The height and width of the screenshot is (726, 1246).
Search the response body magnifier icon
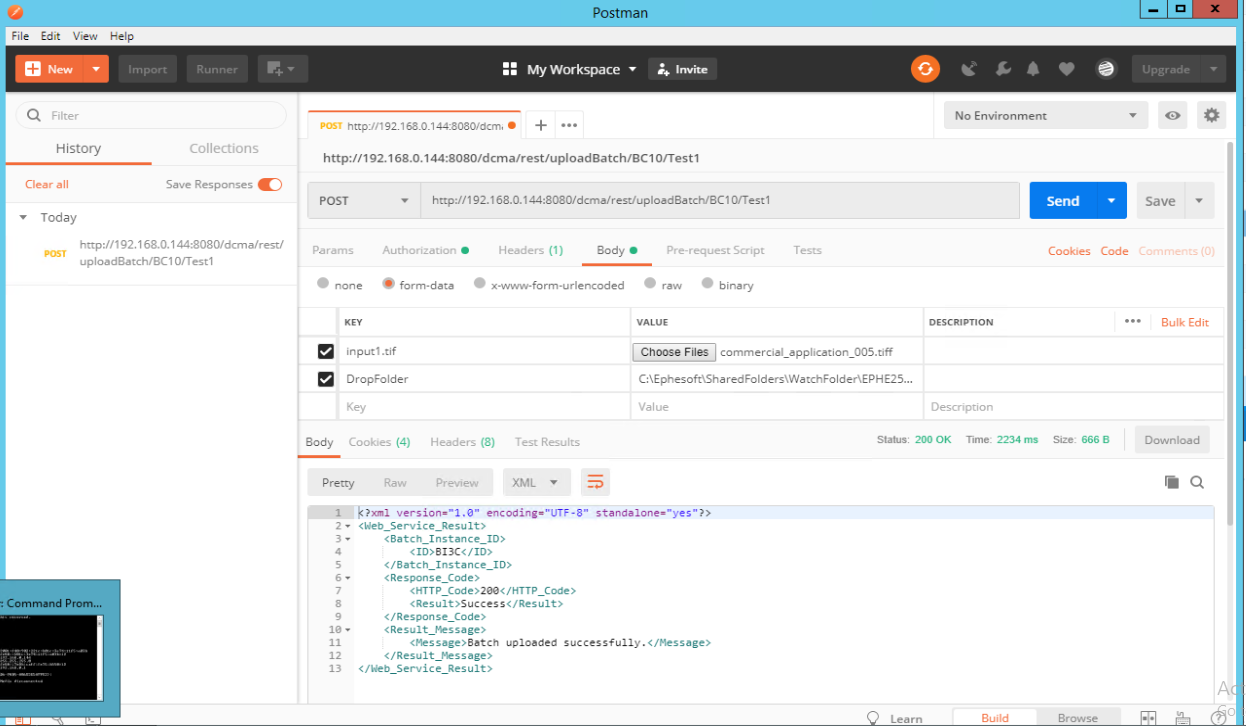(1197, 482)
